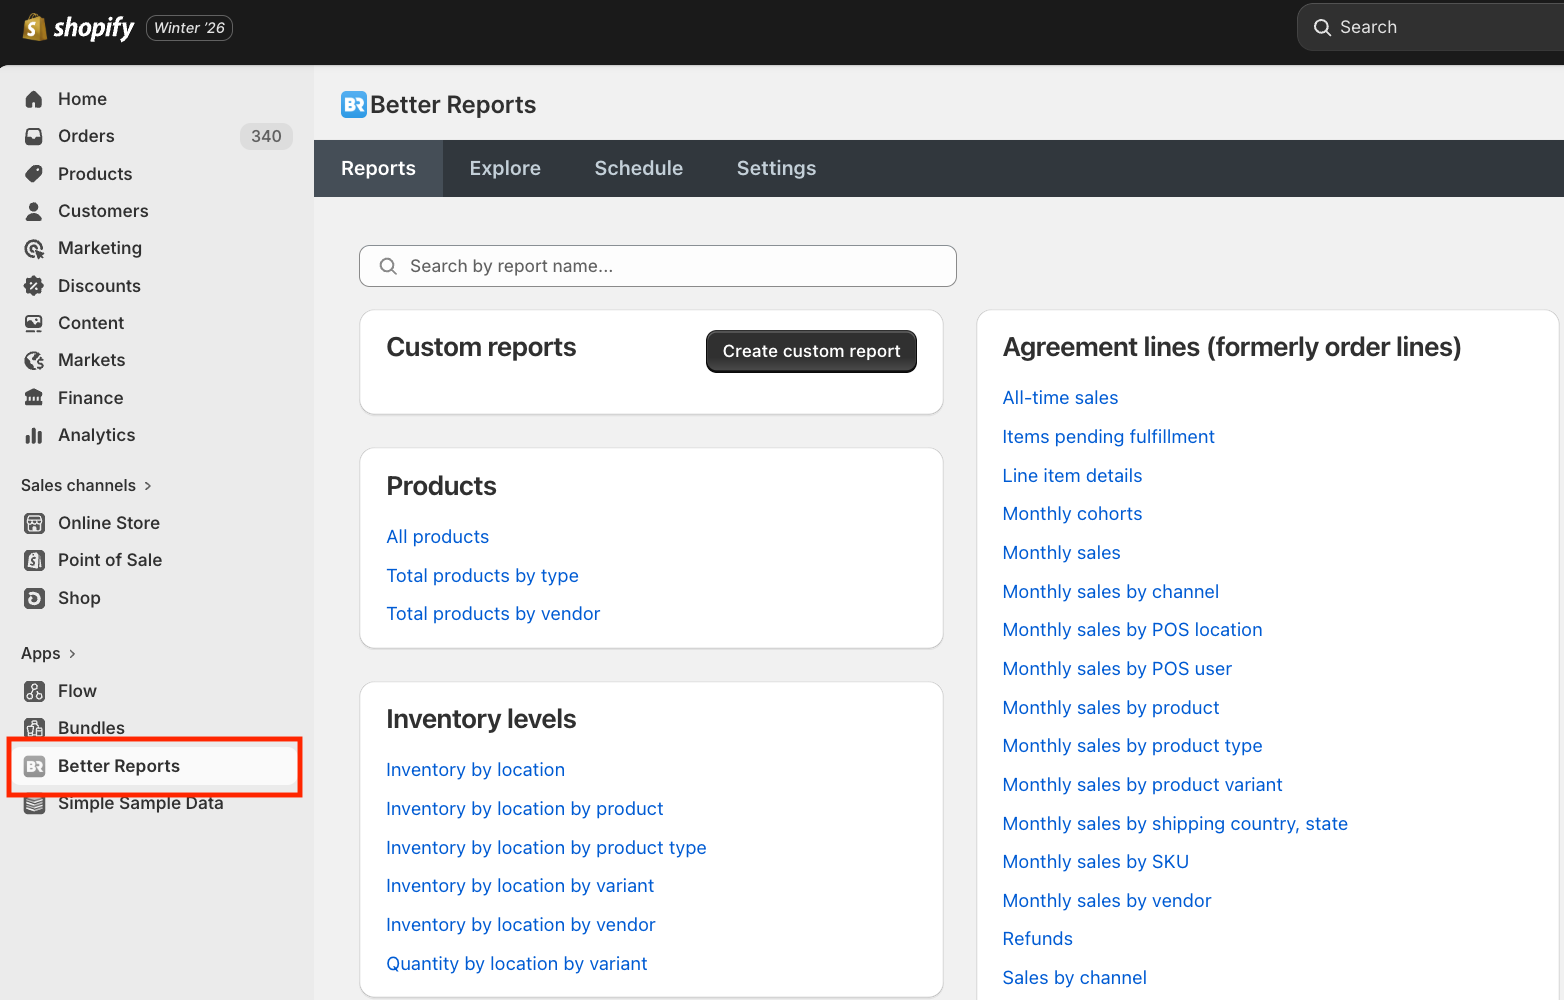
Task: Open Total products by vendor report
Action: point(493,614)
